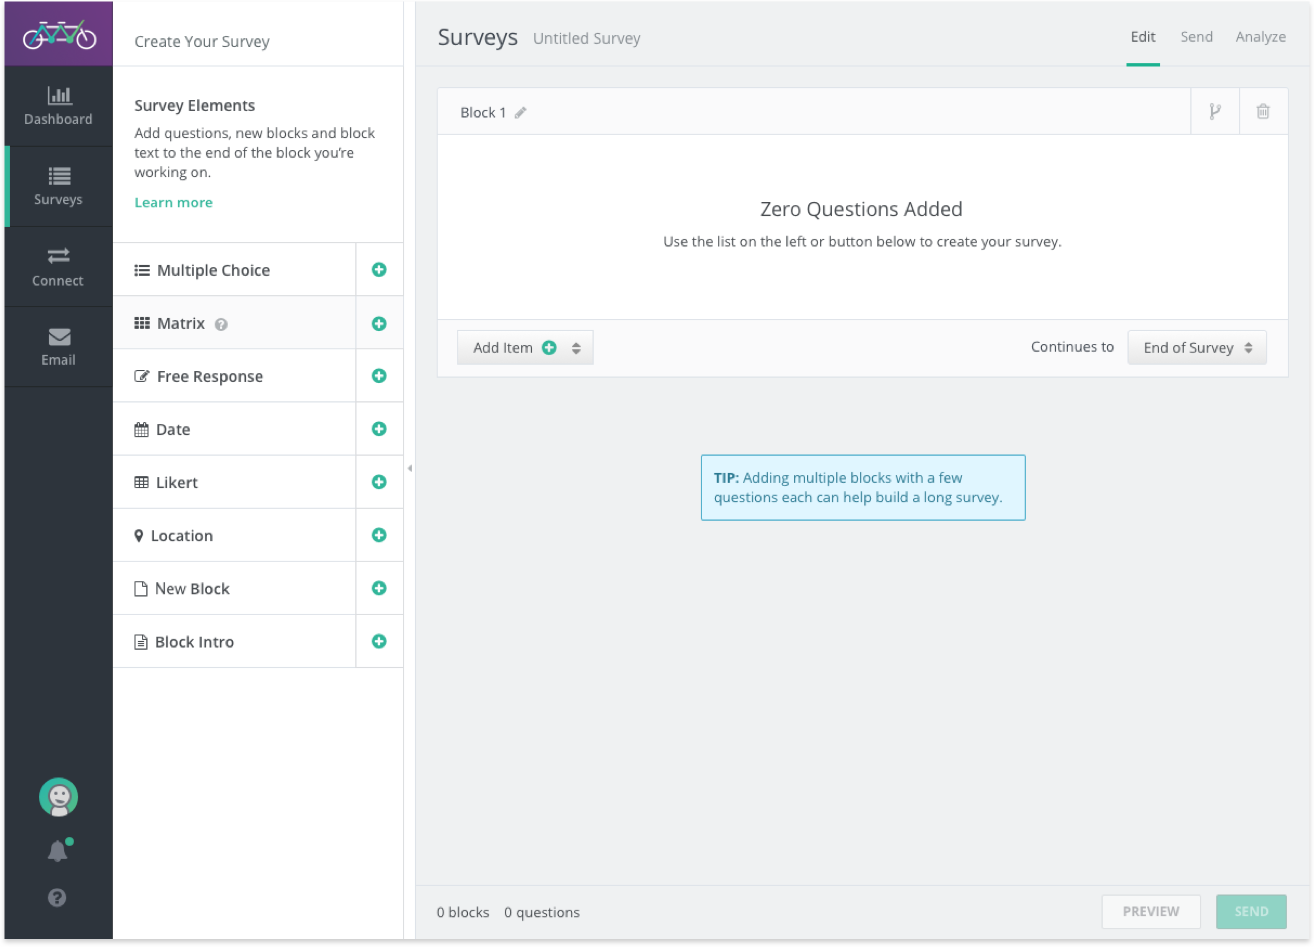Add a Free Response question with plus
Screen dimensions: 1314x947
[x=379, y=376]
